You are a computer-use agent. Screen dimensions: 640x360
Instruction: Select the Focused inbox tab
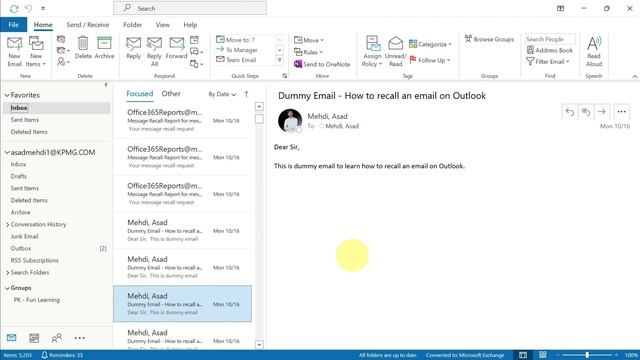(x=140, y=93)
